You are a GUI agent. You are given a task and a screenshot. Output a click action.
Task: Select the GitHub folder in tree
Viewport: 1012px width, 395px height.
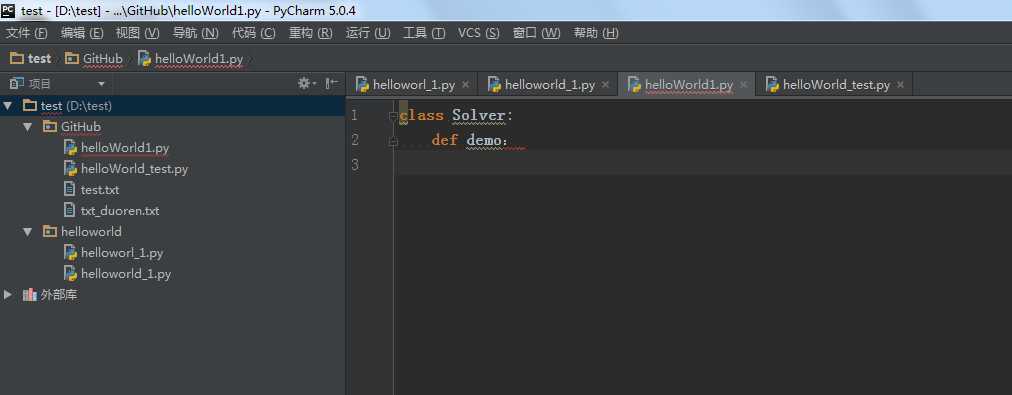pyautogui.click(x=81, y=127)
